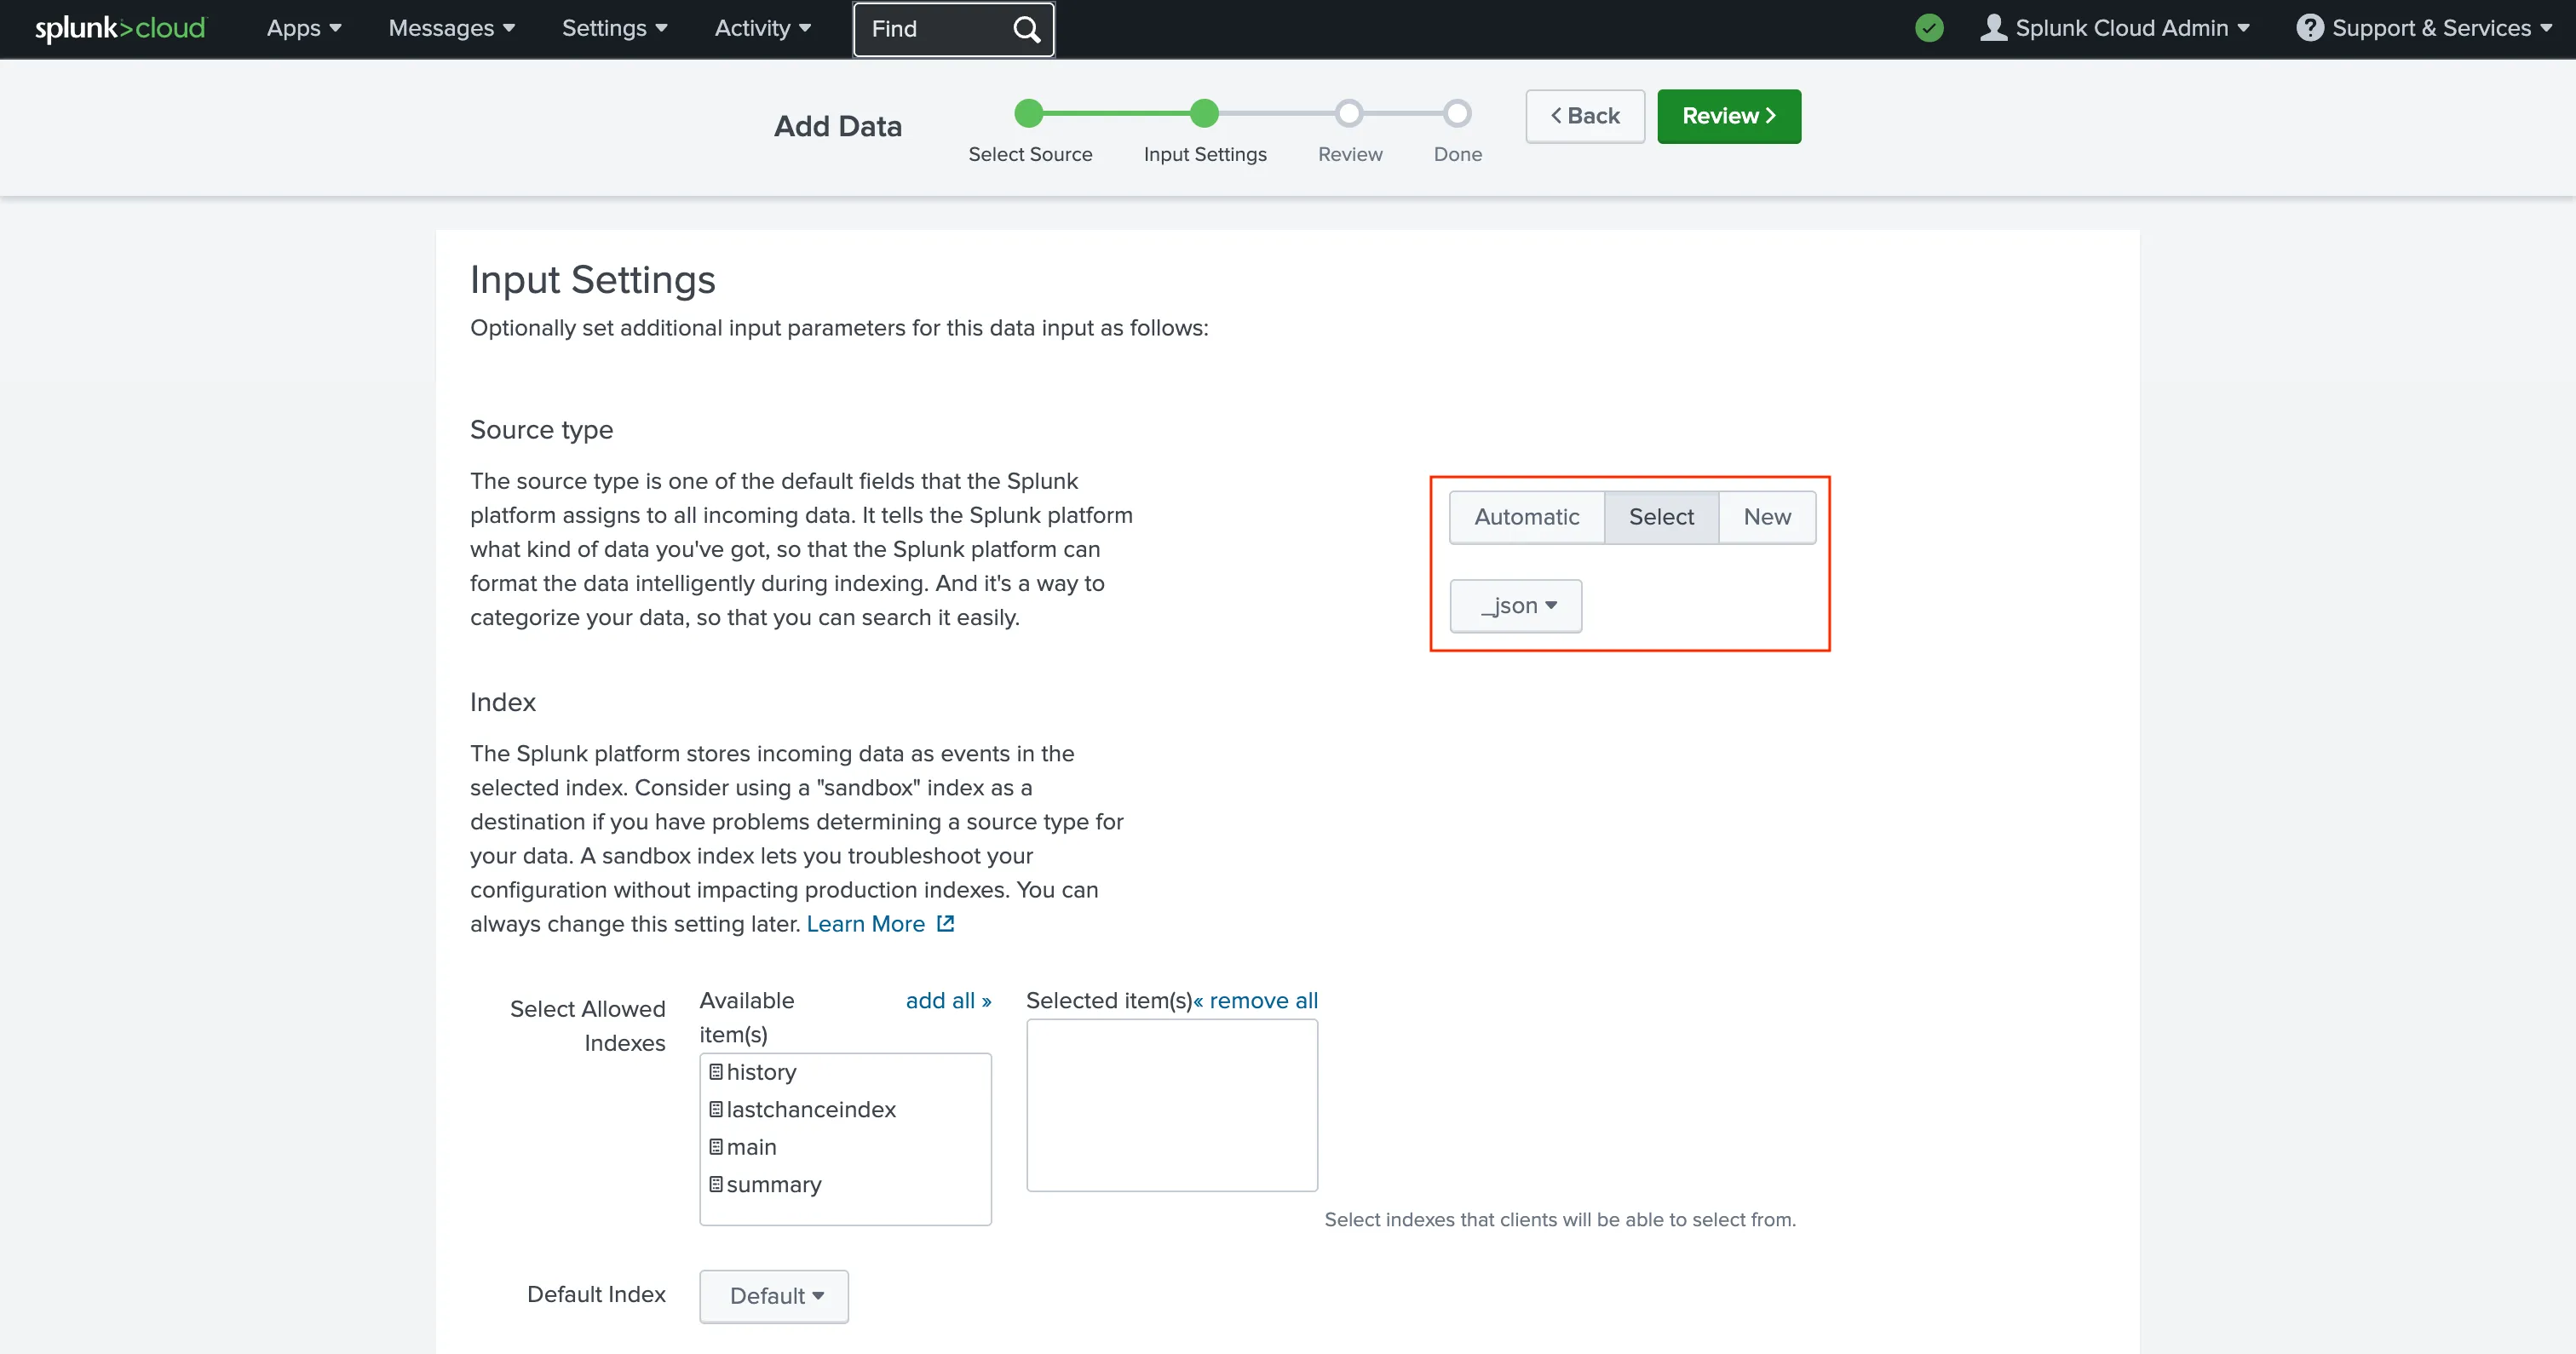
Task: Open the _json source type dropdown
Action: click(1516, 606)
